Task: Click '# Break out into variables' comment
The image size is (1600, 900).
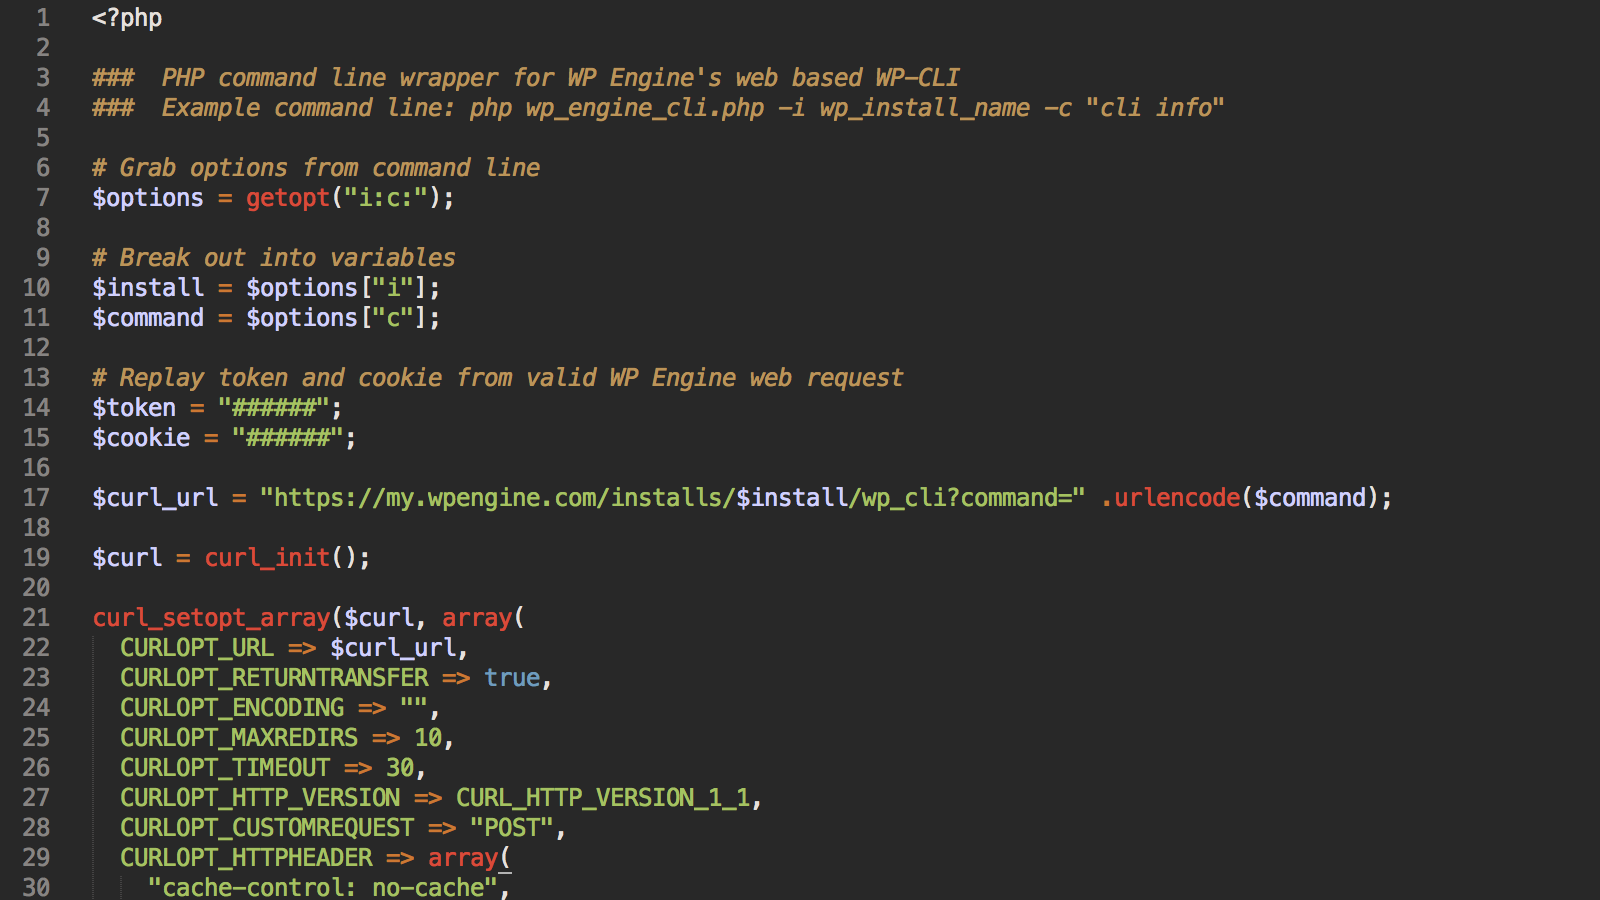Action: point(274,258)
